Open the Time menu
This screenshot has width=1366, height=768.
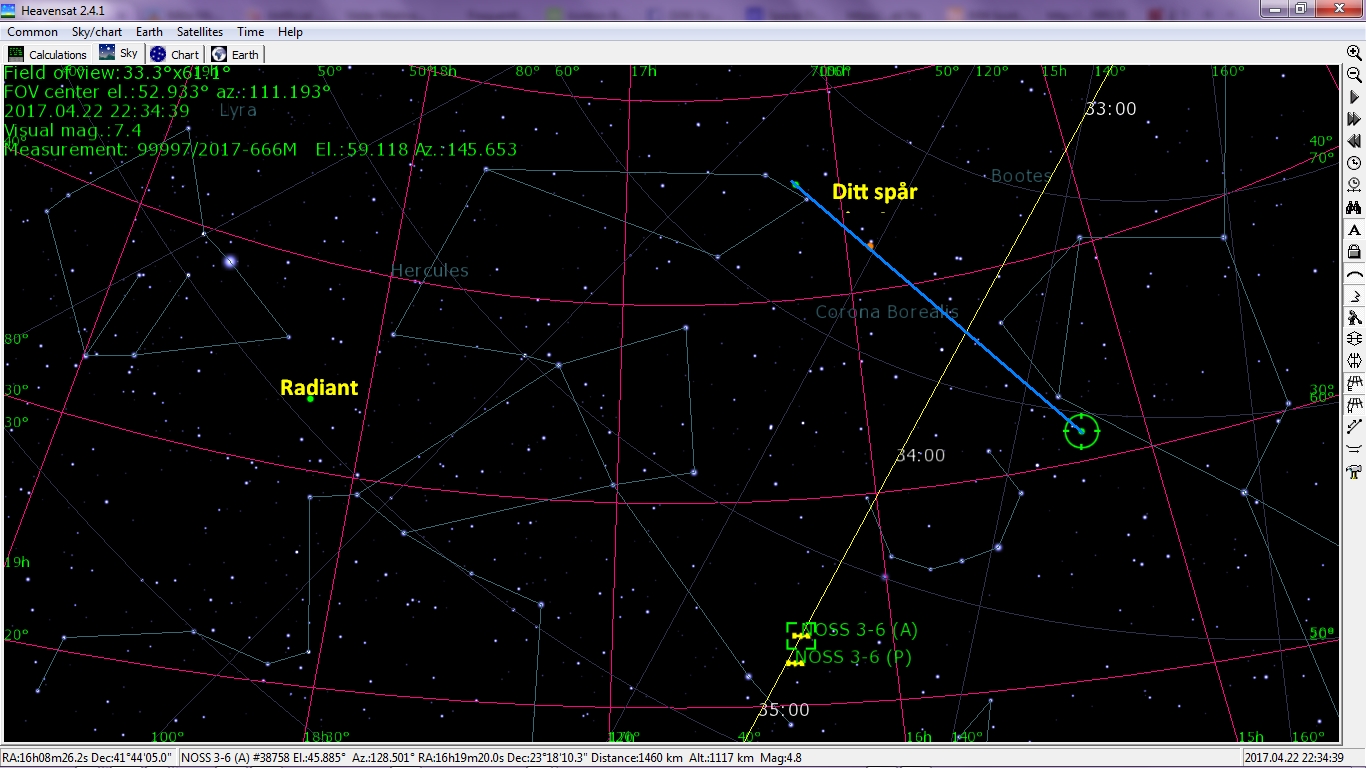point(250,32)
